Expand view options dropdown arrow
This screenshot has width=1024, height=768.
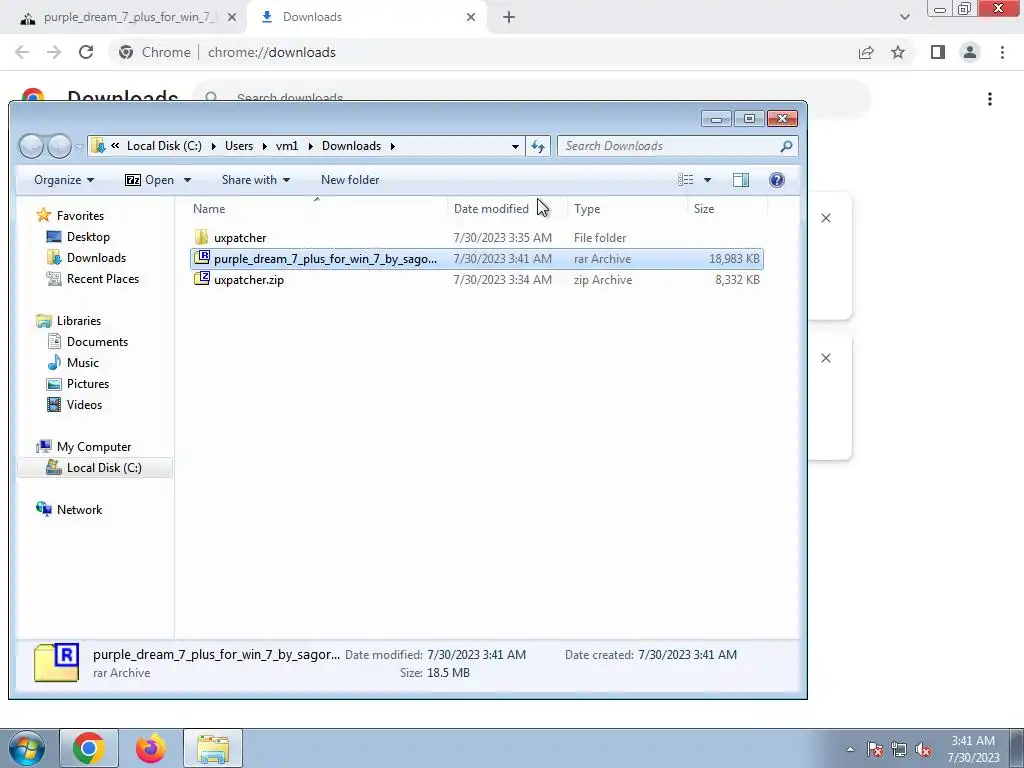707,180
